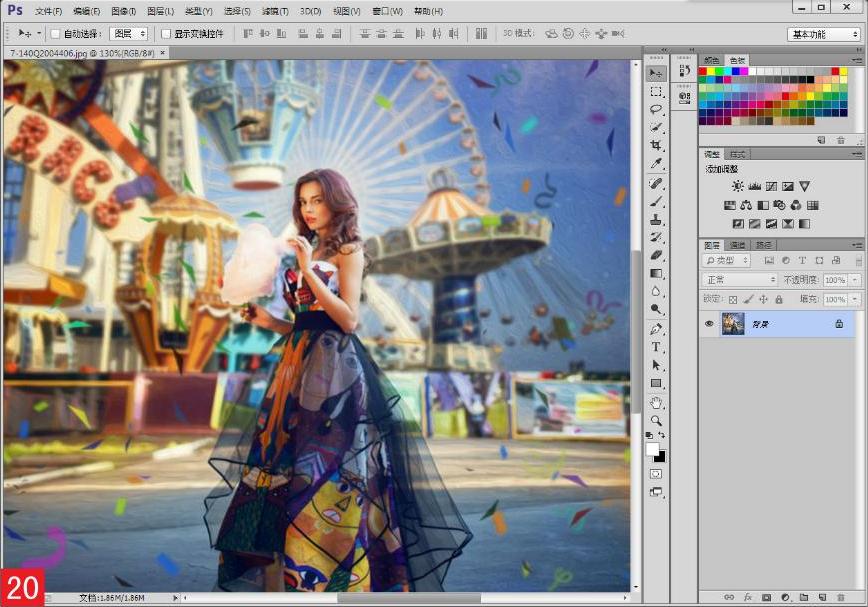Hide the 背景 layer with the eye
868x607 pixels.
click(x=709, y=324)
